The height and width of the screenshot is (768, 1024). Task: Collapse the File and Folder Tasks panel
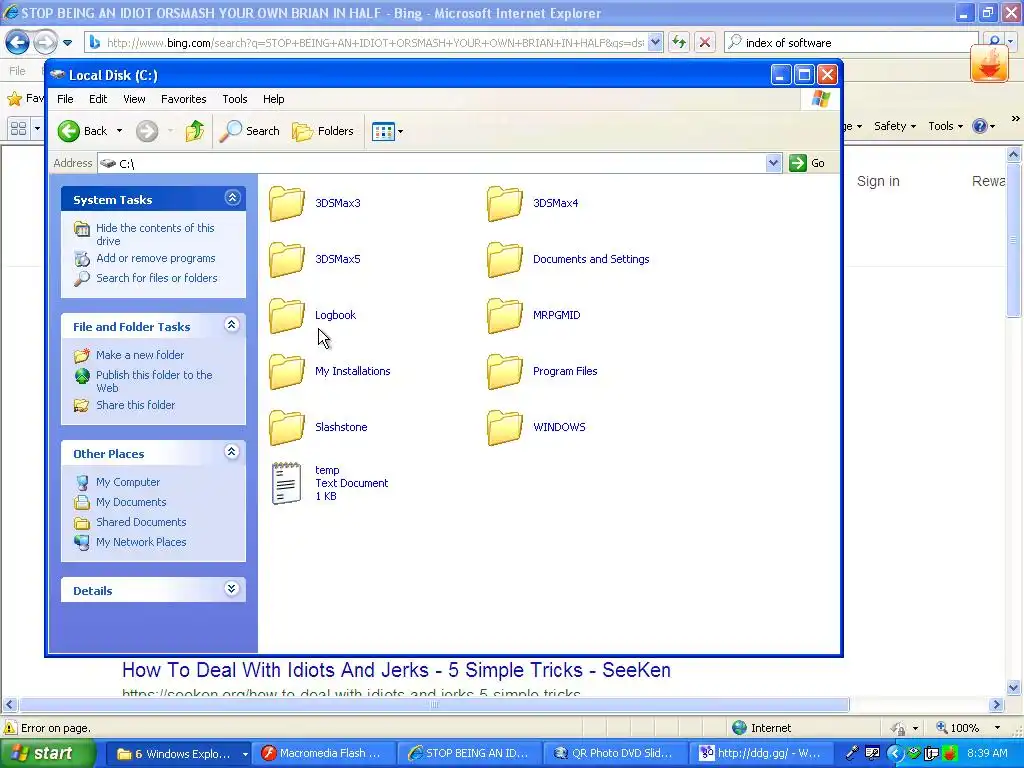[x=232, y=325]
